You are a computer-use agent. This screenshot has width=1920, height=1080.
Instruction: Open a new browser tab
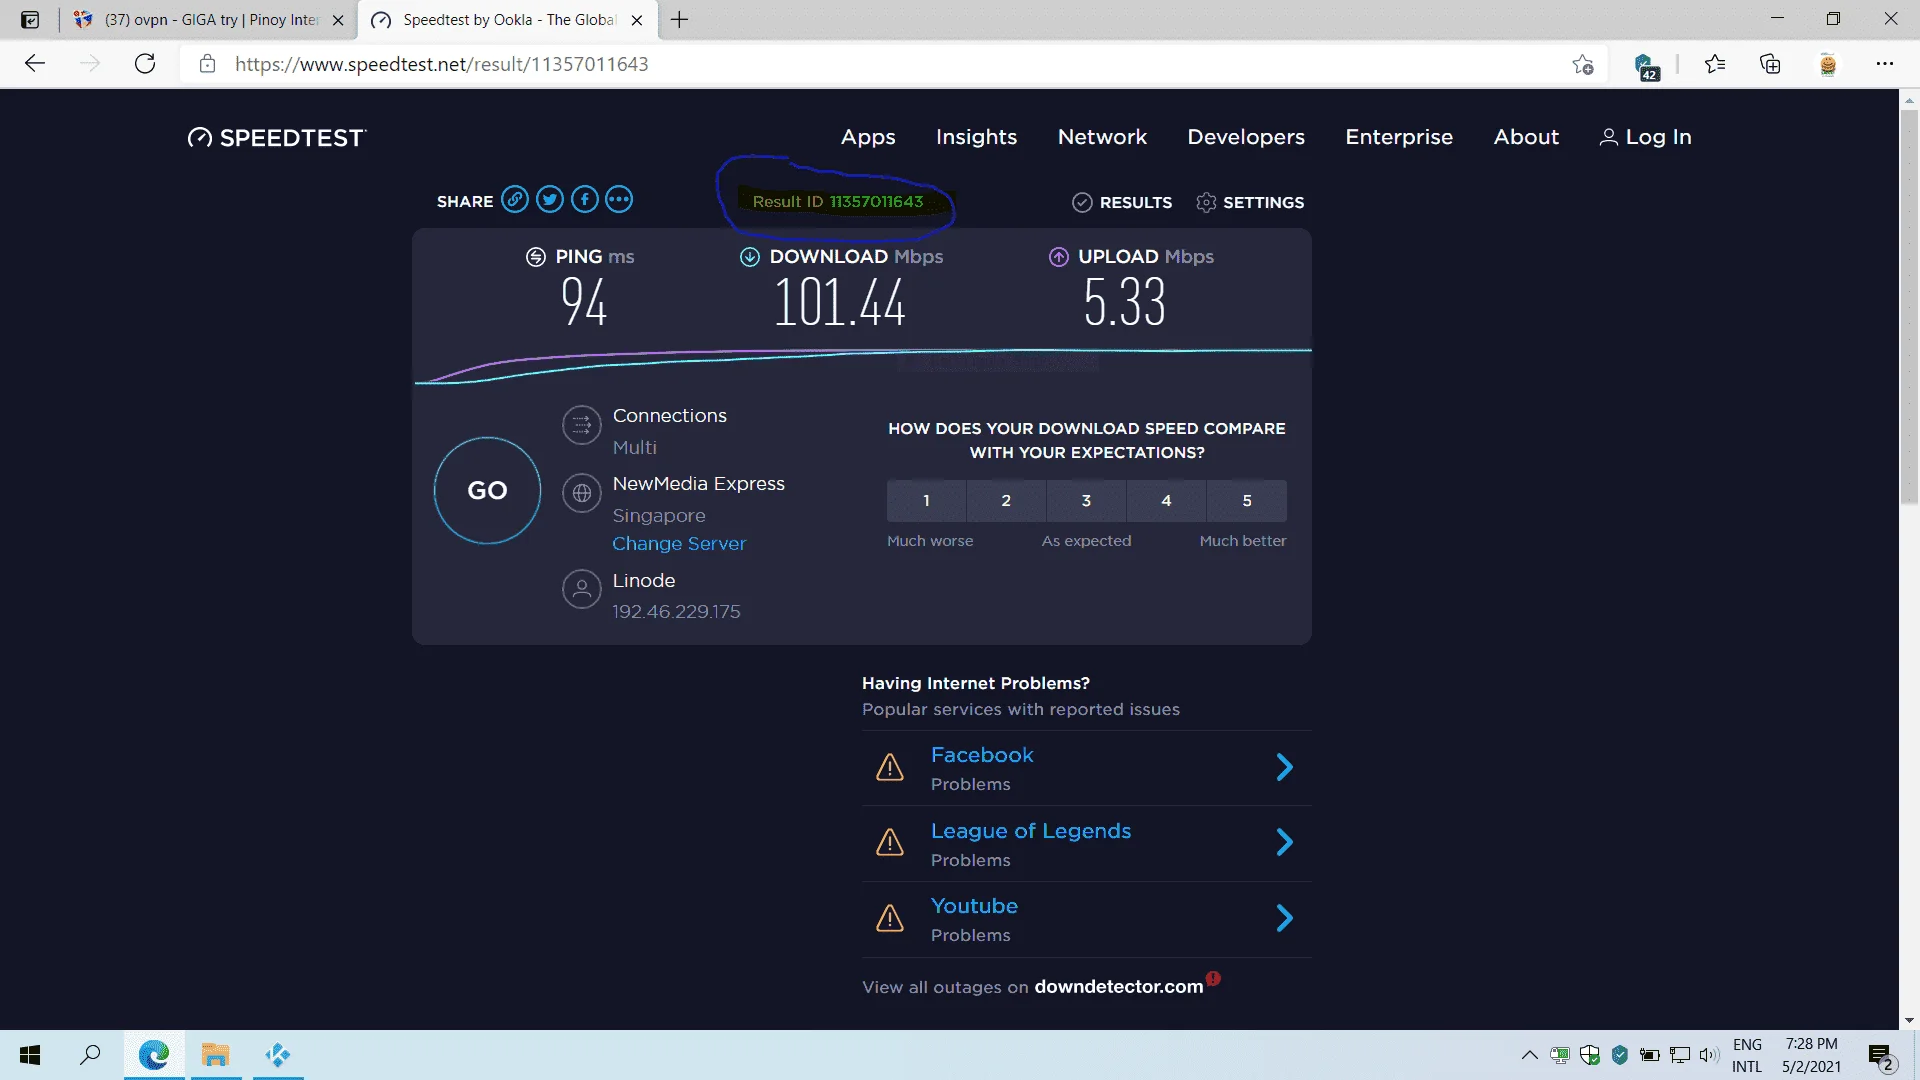pyautogui.click(x=679, y=20)
